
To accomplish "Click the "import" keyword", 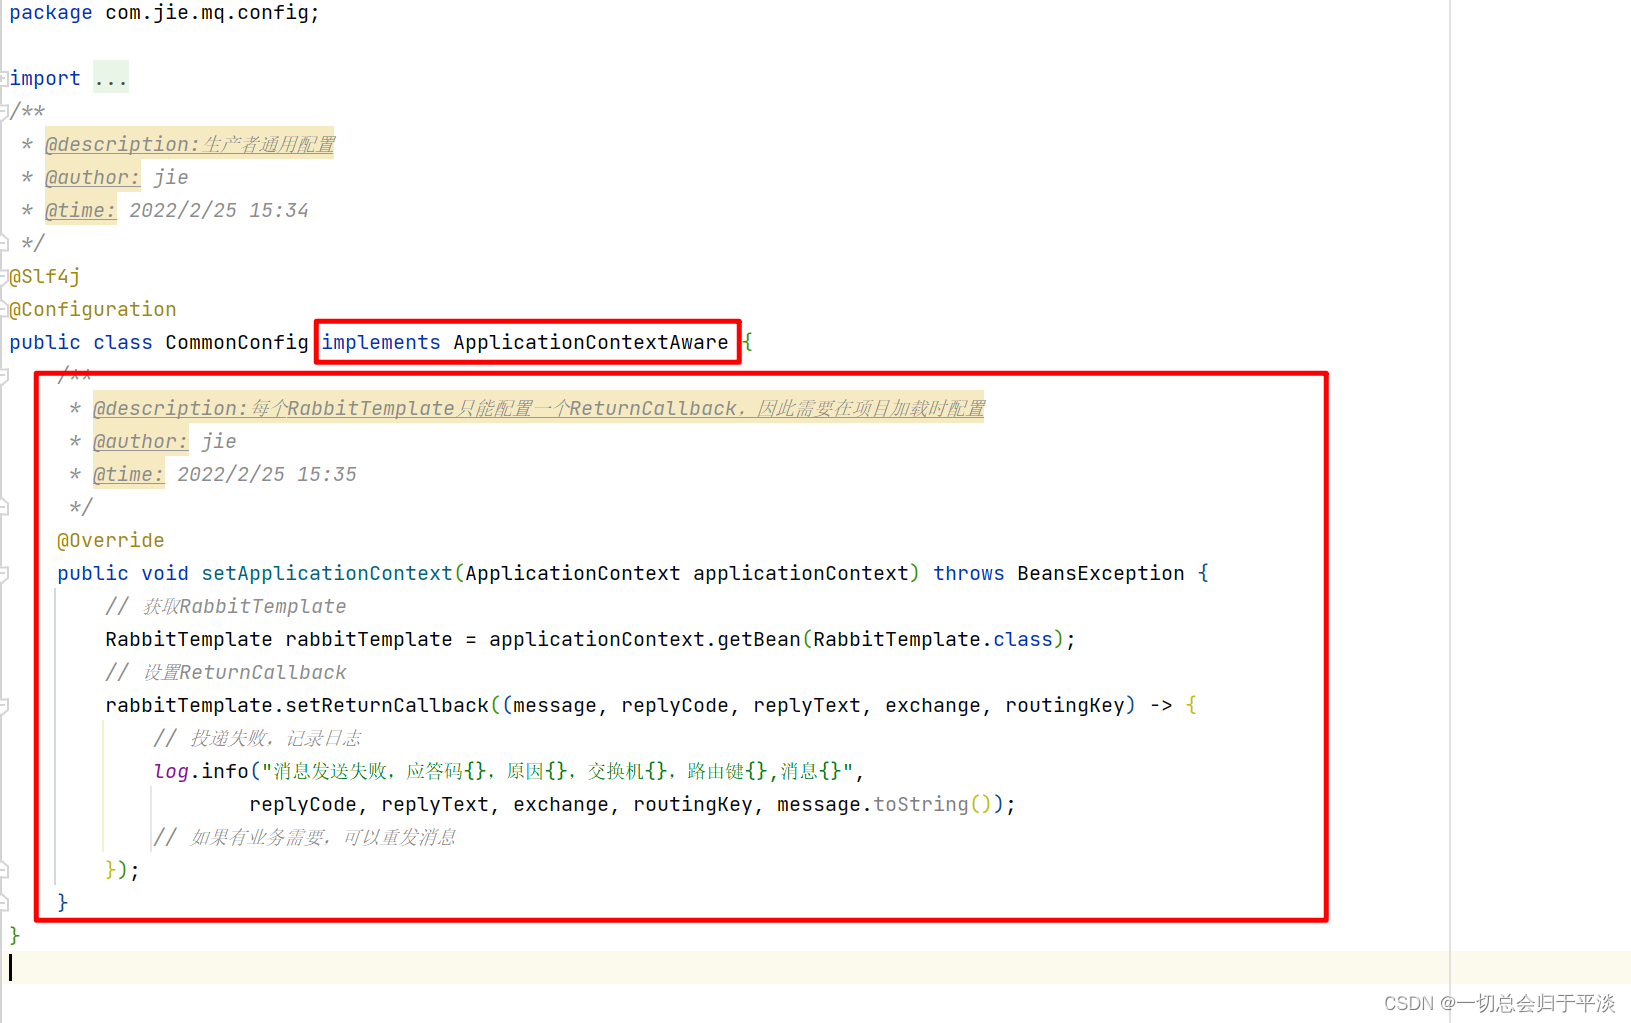I will tap(45, 78).
